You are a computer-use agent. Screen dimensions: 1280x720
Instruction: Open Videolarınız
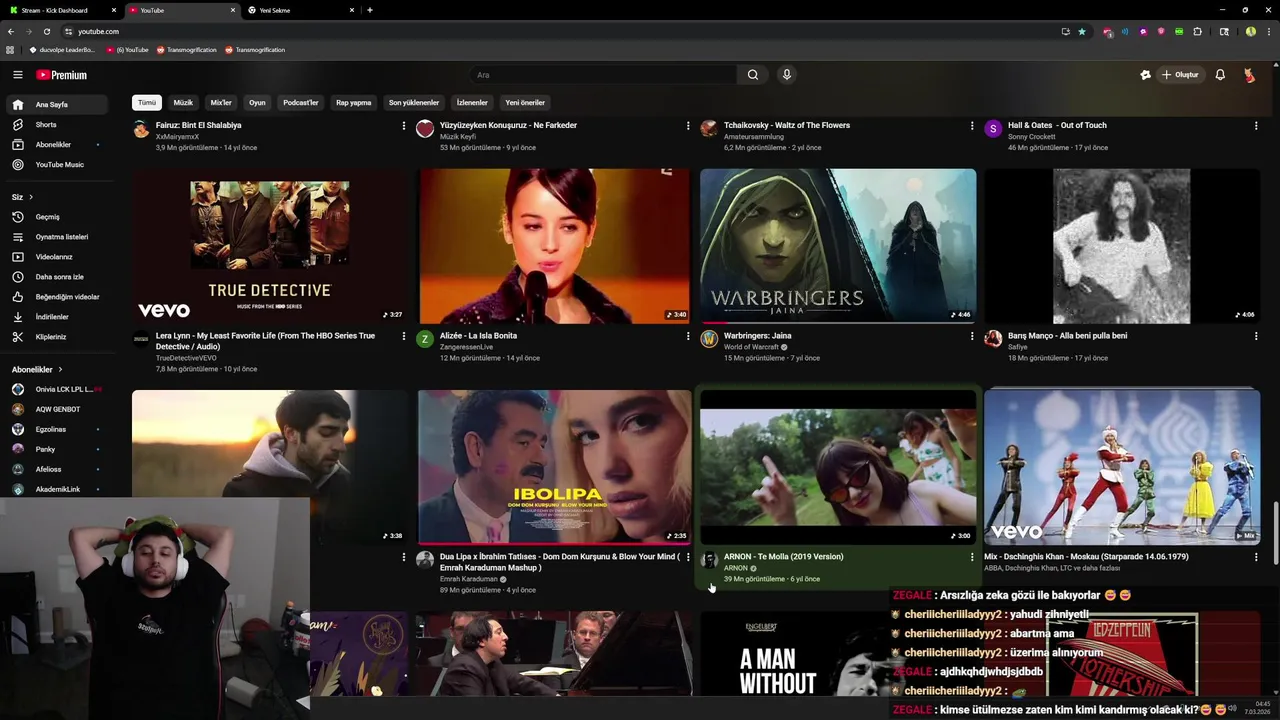pos(56,257)
